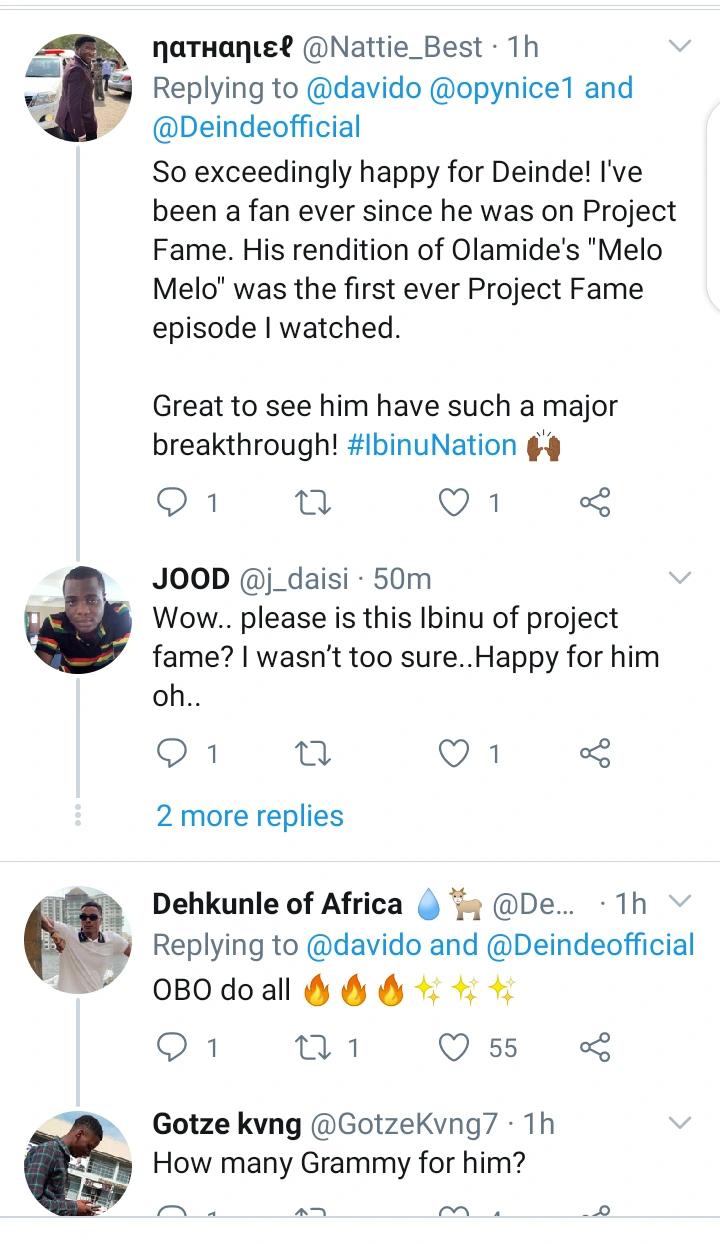This screenshot has height=1244, width=720.
Task: Share Nattie_Best's tweet
Action: pos(595,503)
